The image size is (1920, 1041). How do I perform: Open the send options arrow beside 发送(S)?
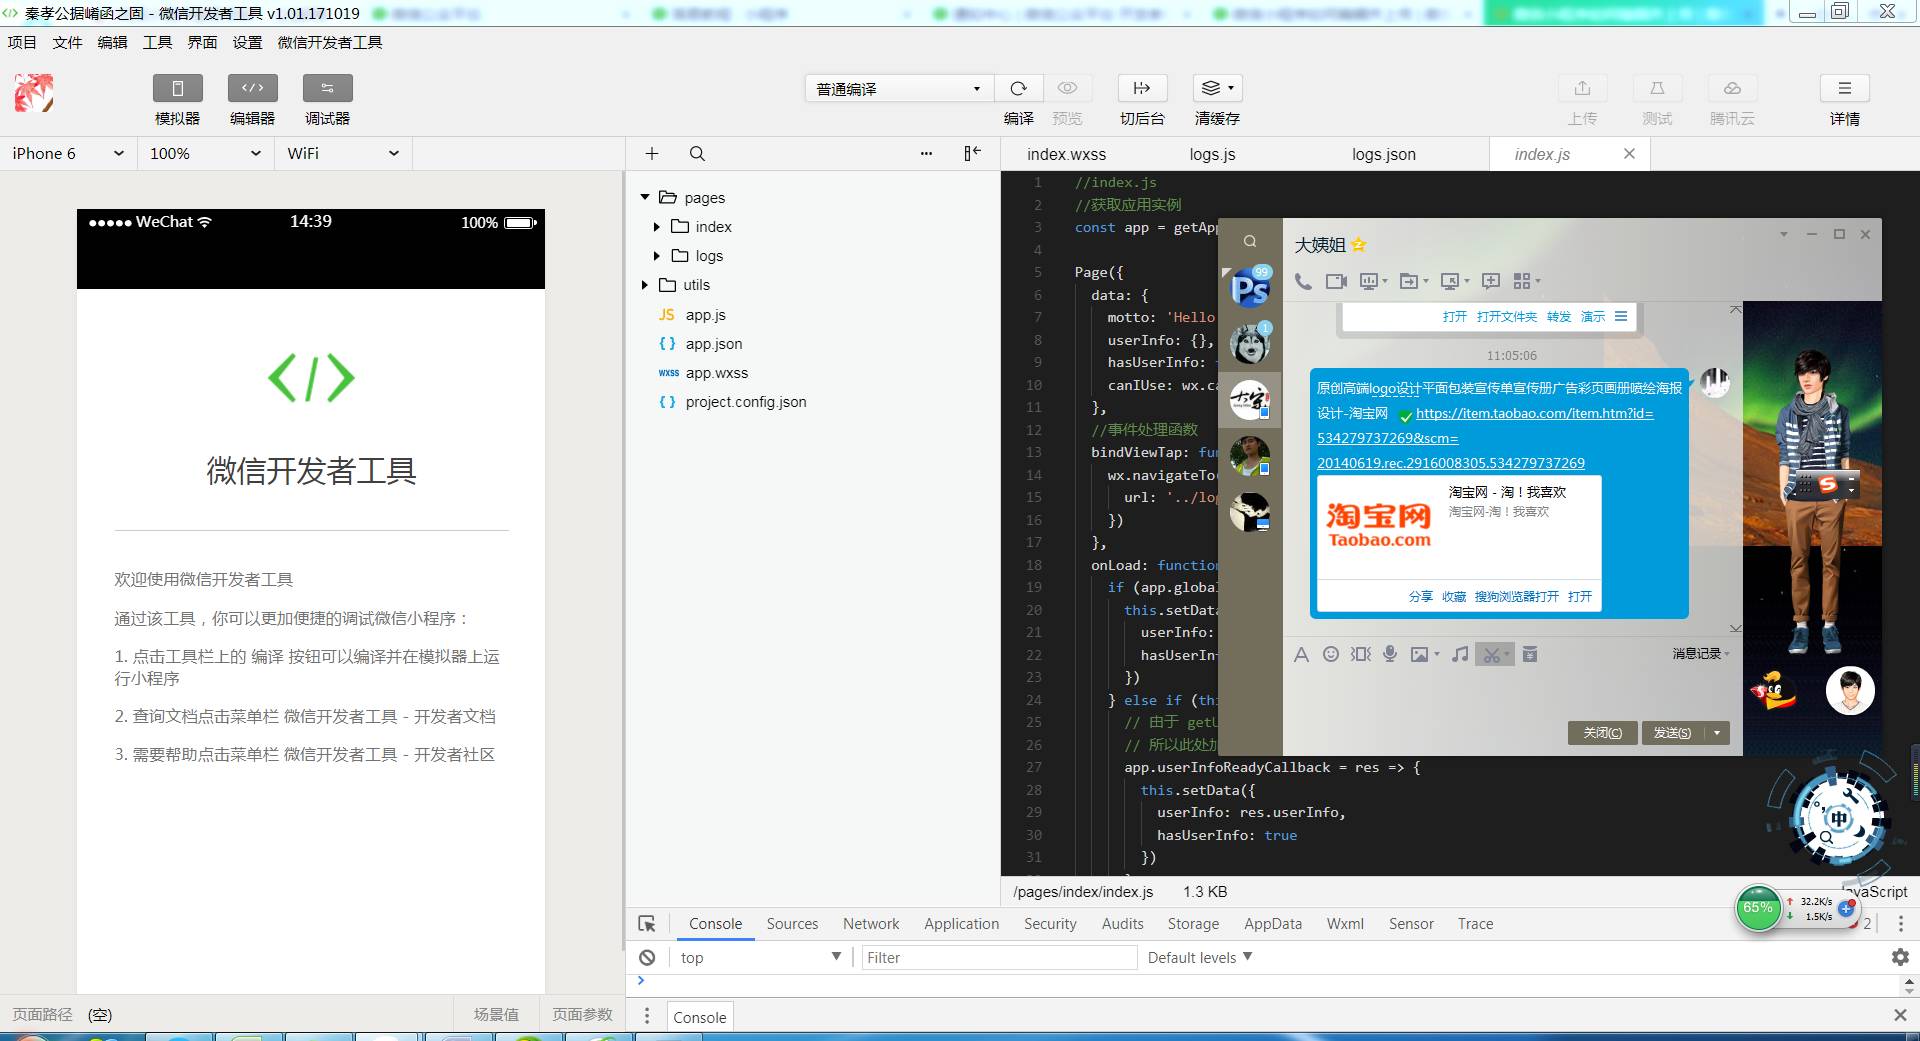pyautogui.click(x=1717, y=733)
